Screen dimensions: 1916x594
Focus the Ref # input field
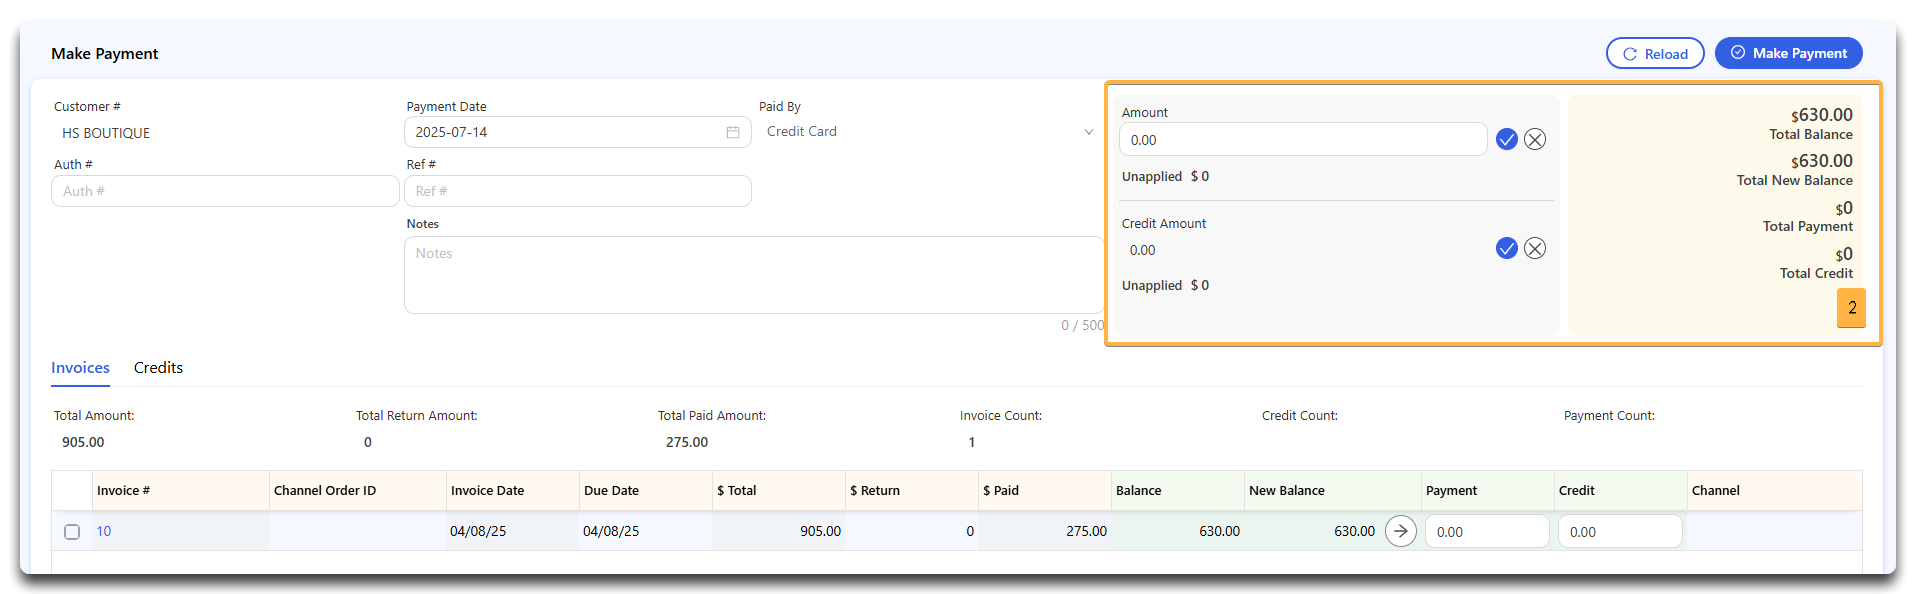click(577, 191)
